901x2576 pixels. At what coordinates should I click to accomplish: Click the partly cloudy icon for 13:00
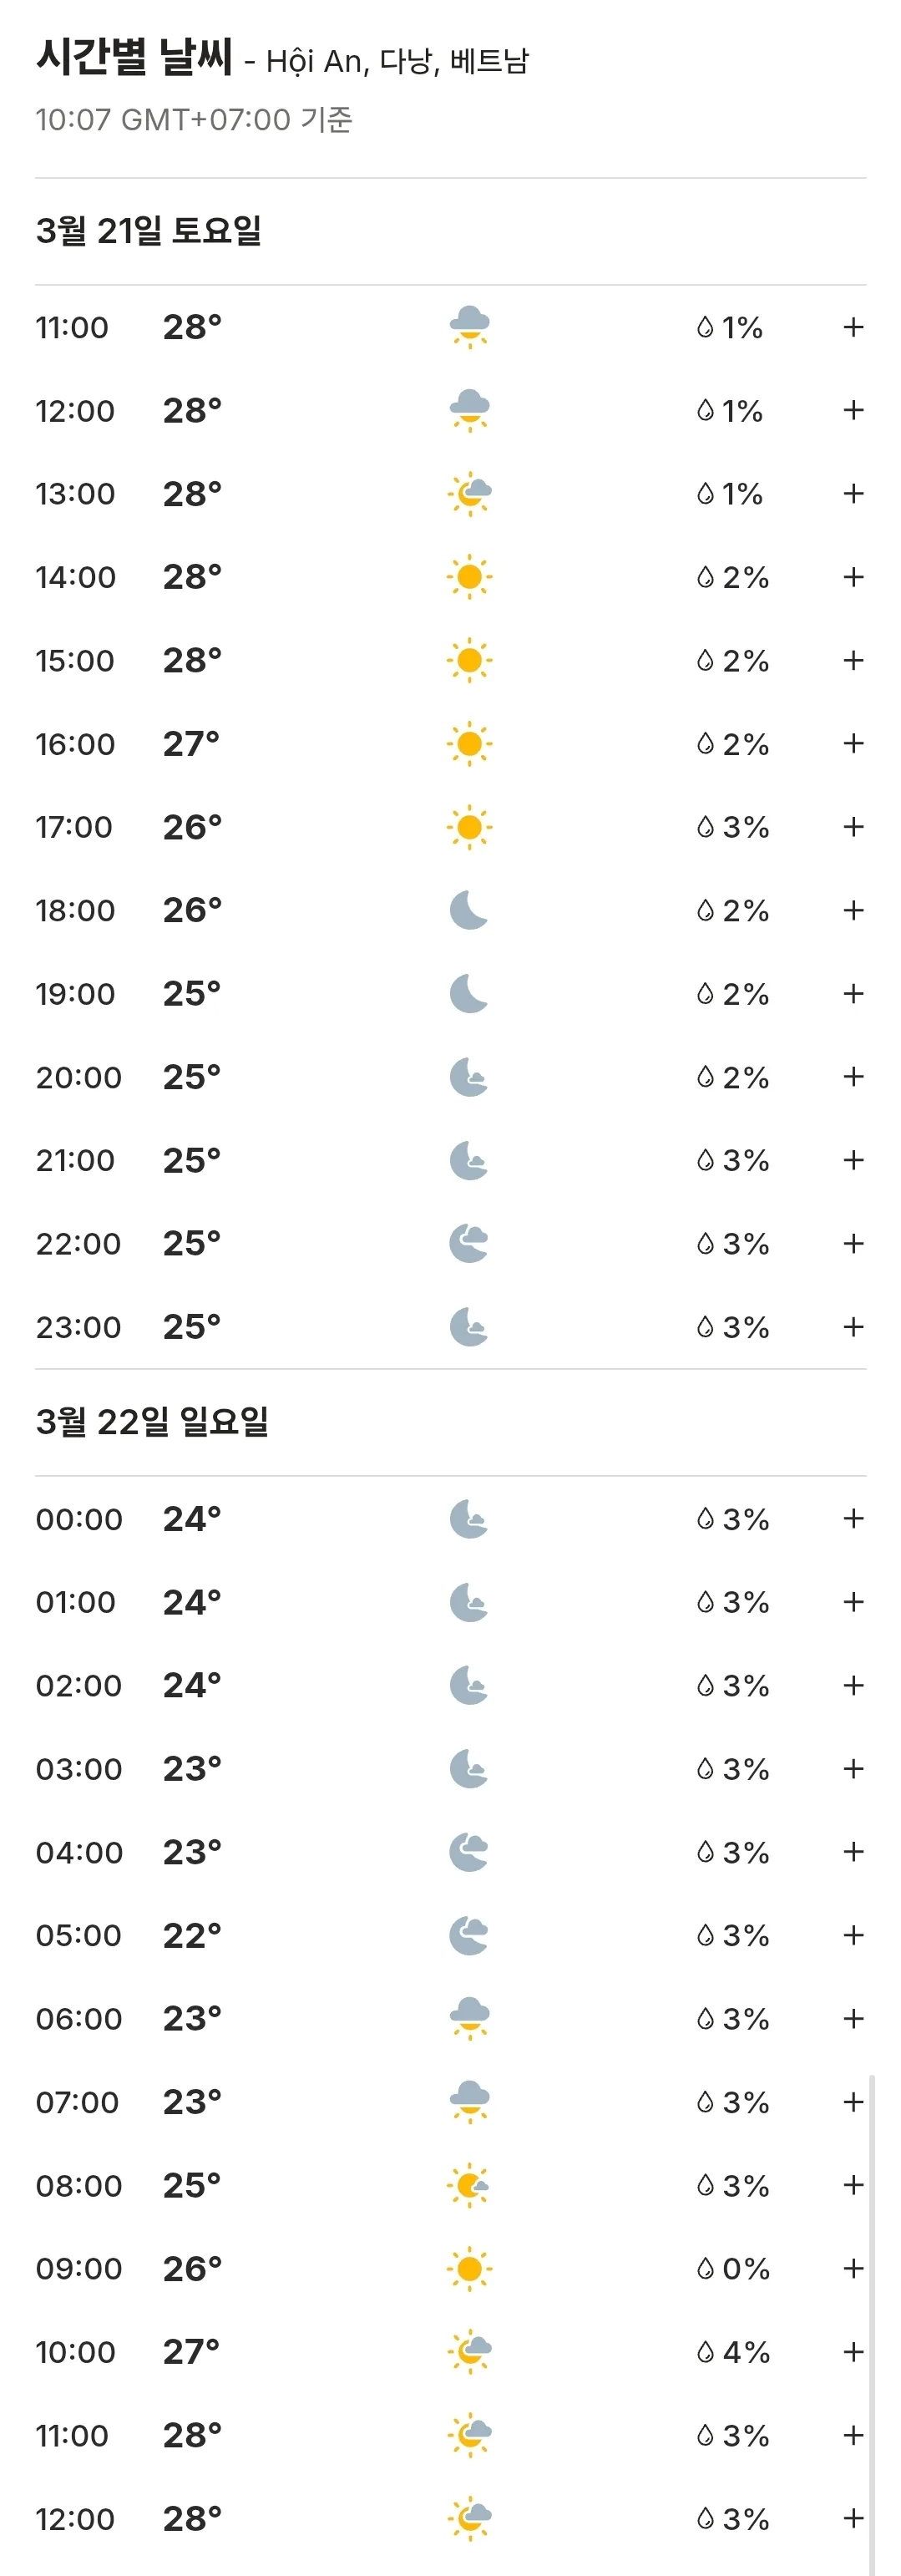click(469, 494)
